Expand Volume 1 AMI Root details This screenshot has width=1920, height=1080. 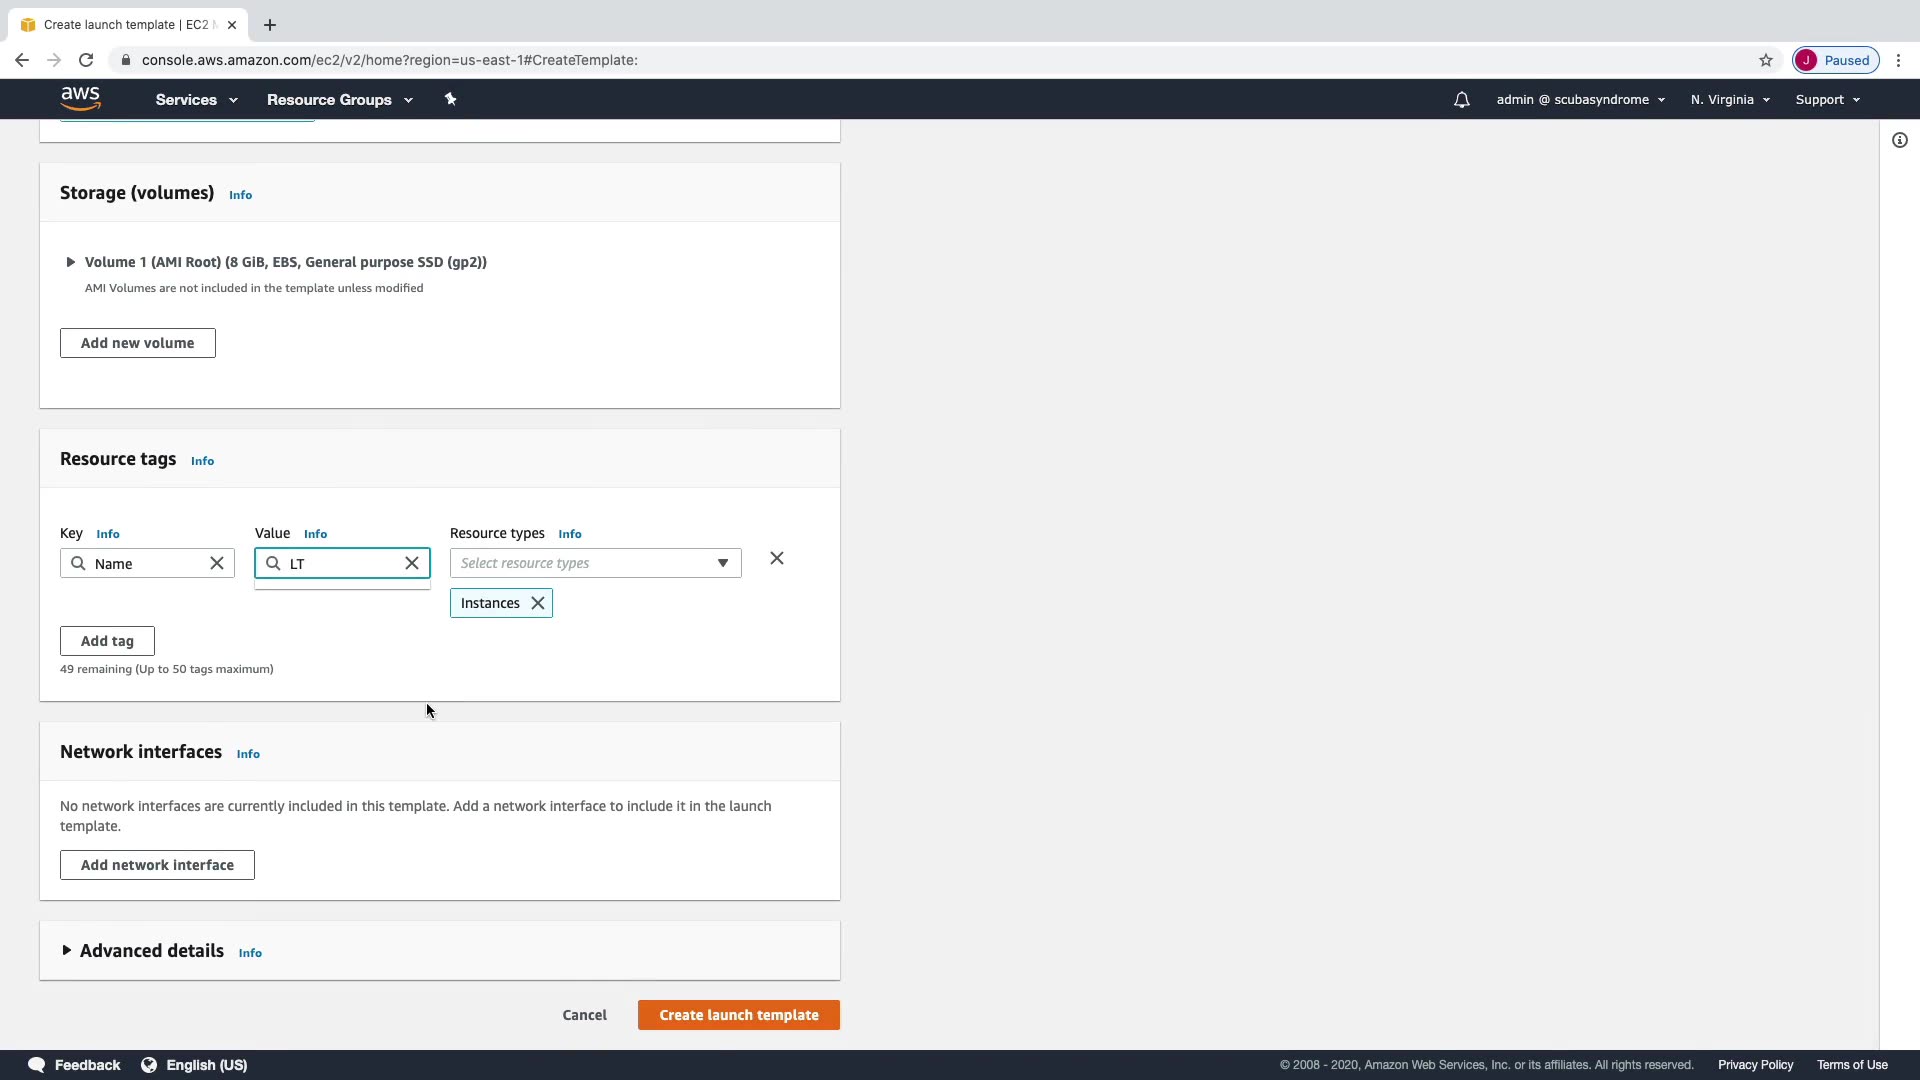[70, 262]
